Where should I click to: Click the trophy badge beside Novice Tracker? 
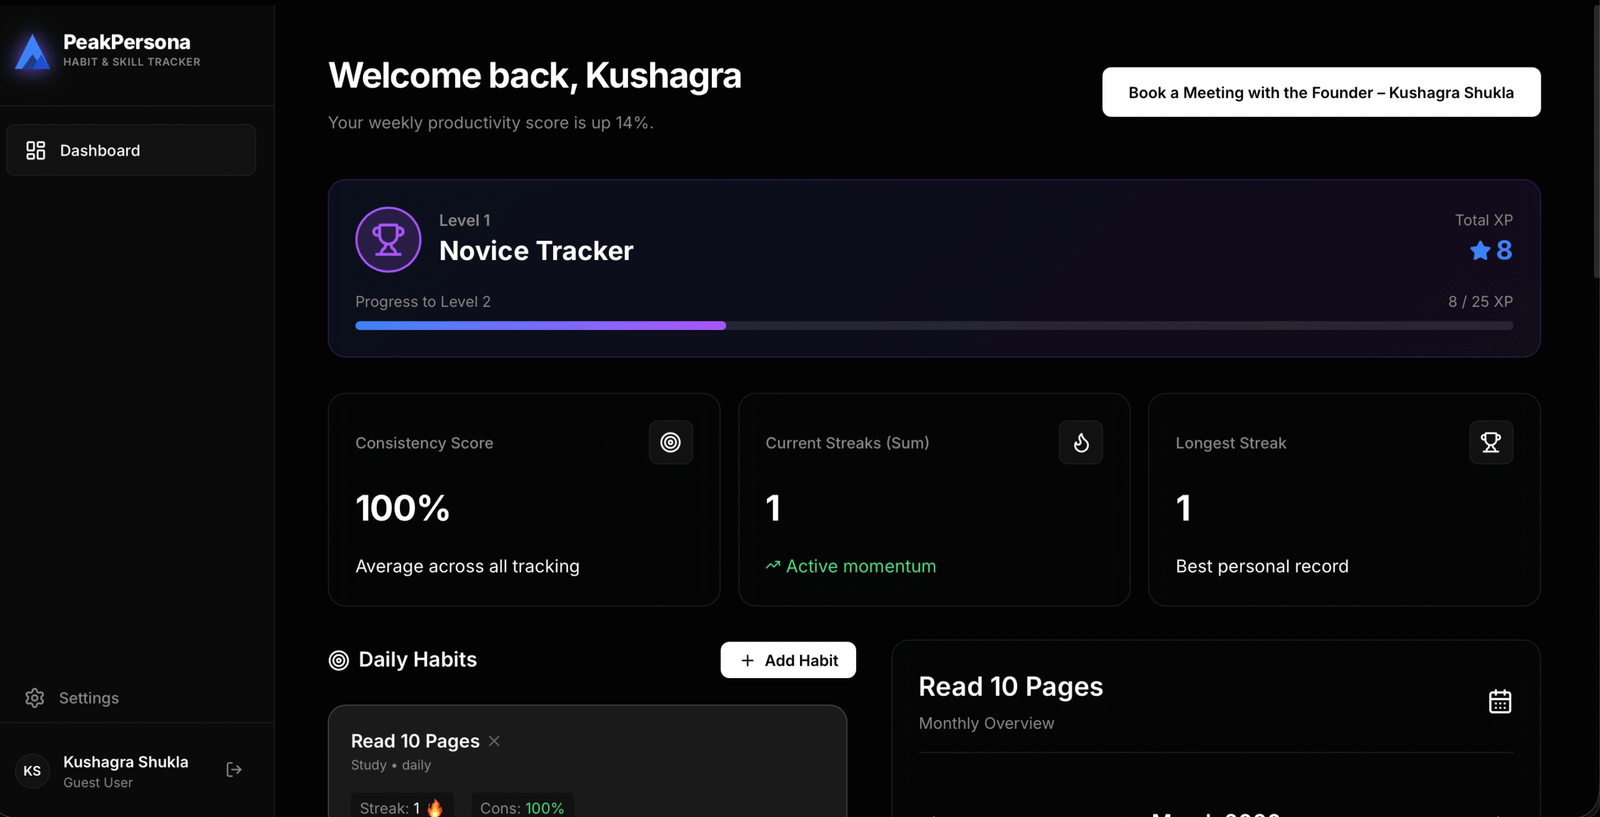(x=388, y=239)
